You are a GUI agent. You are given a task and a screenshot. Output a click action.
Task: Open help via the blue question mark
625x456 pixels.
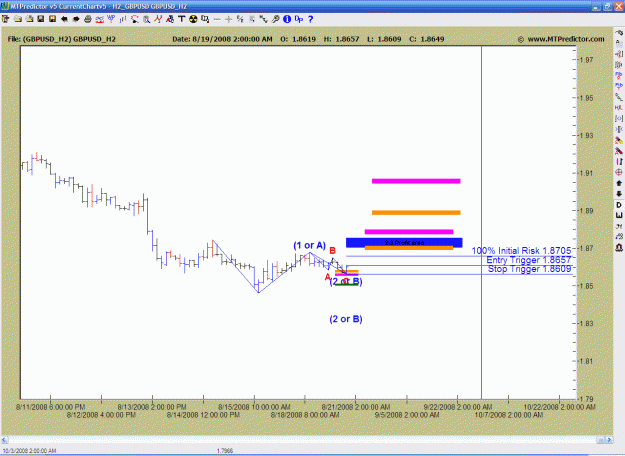311,19
